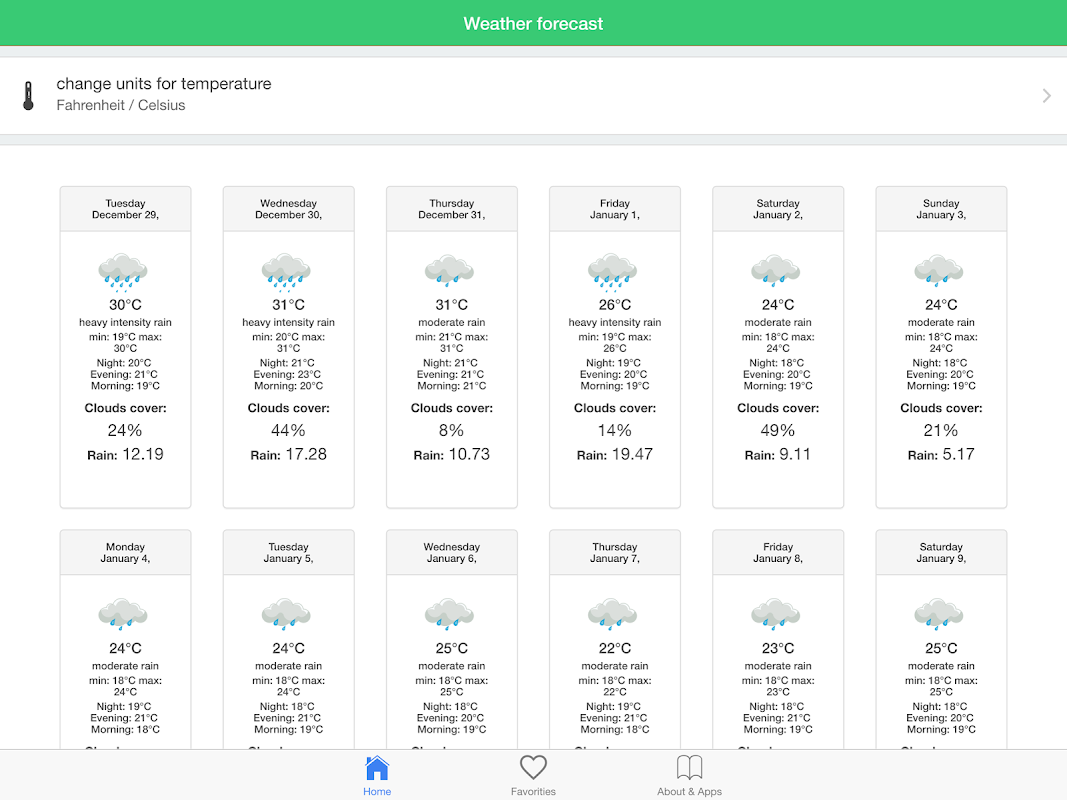The height and width of the screenshot is (800, 1067).
Task: Select the Tuesday January 5 header
Action: [x=289, y=552]
